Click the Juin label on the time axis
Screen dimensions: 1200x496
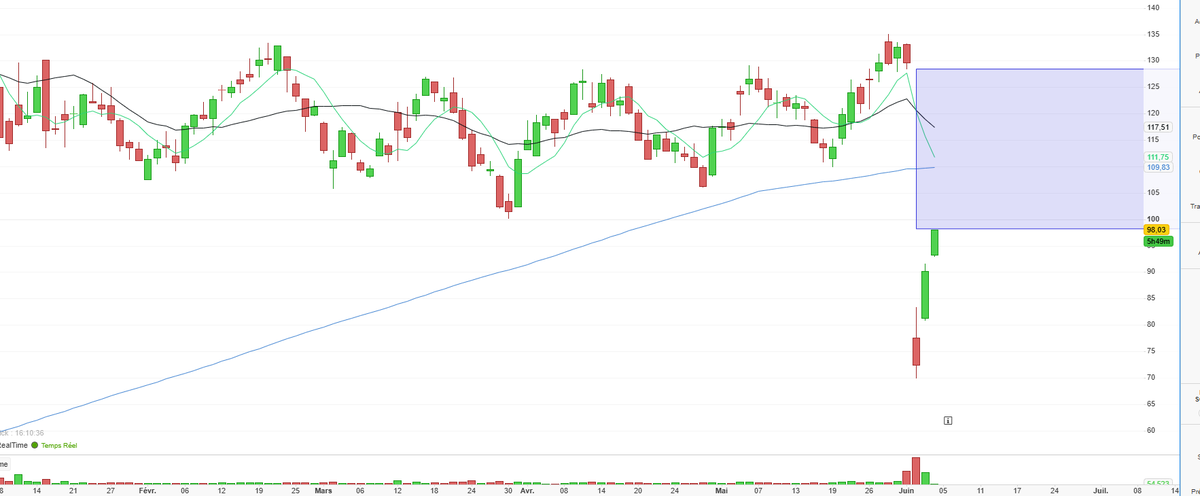point(906,491)
